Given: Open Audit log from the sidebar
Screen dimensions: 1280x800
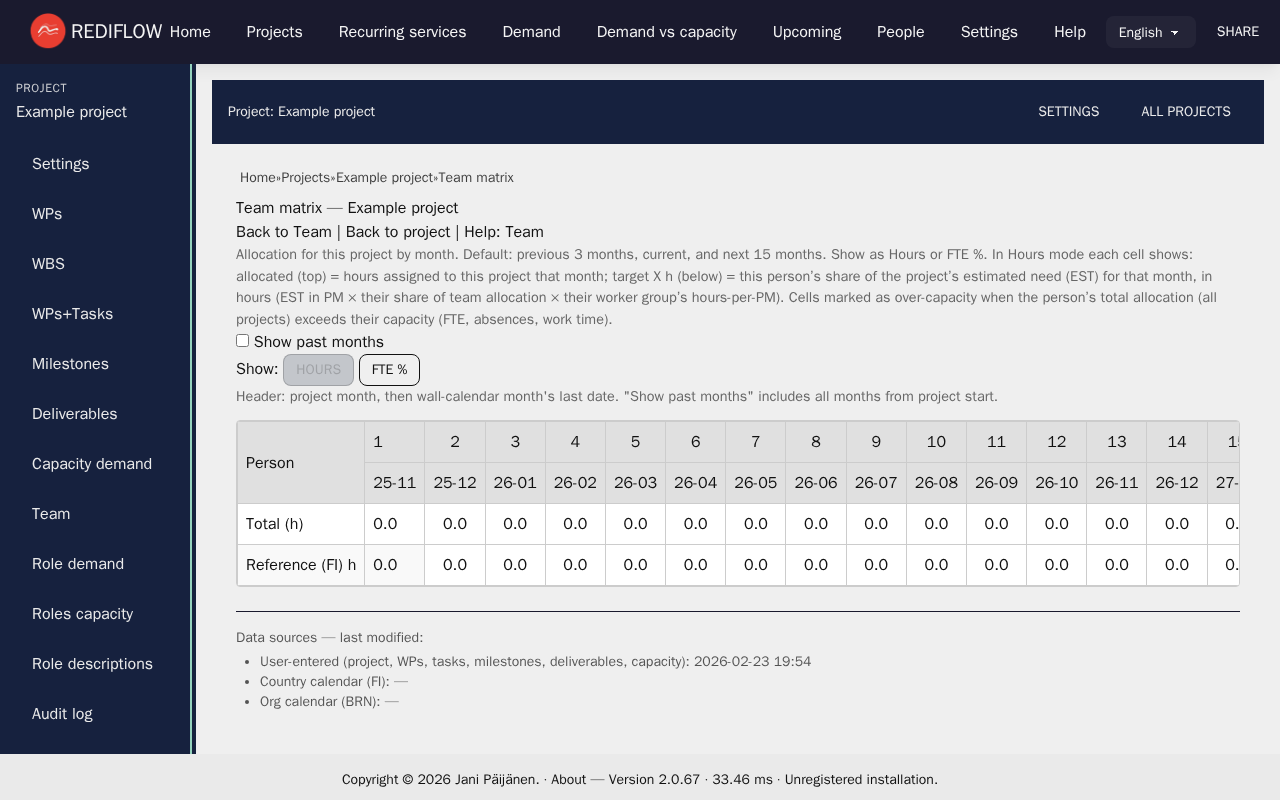Looking at the screenshot, I should [x=62, y=714].
